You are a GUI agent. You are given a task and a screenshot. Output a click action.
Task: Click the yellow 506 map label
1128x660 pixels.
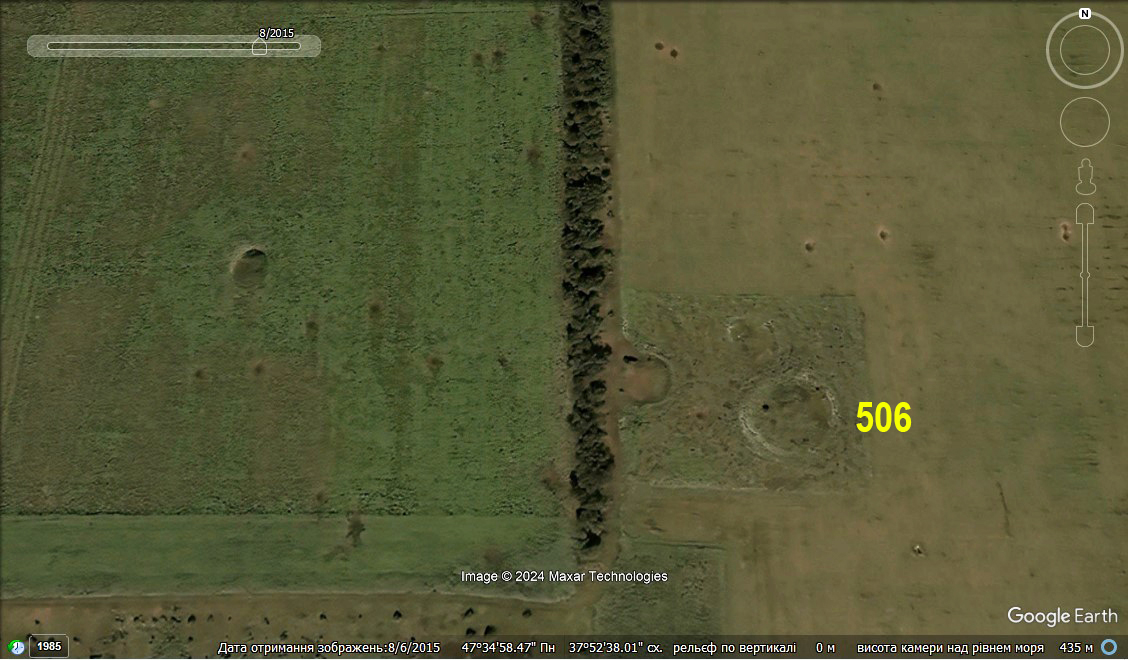pyautogui.click(x=883, y=419)
